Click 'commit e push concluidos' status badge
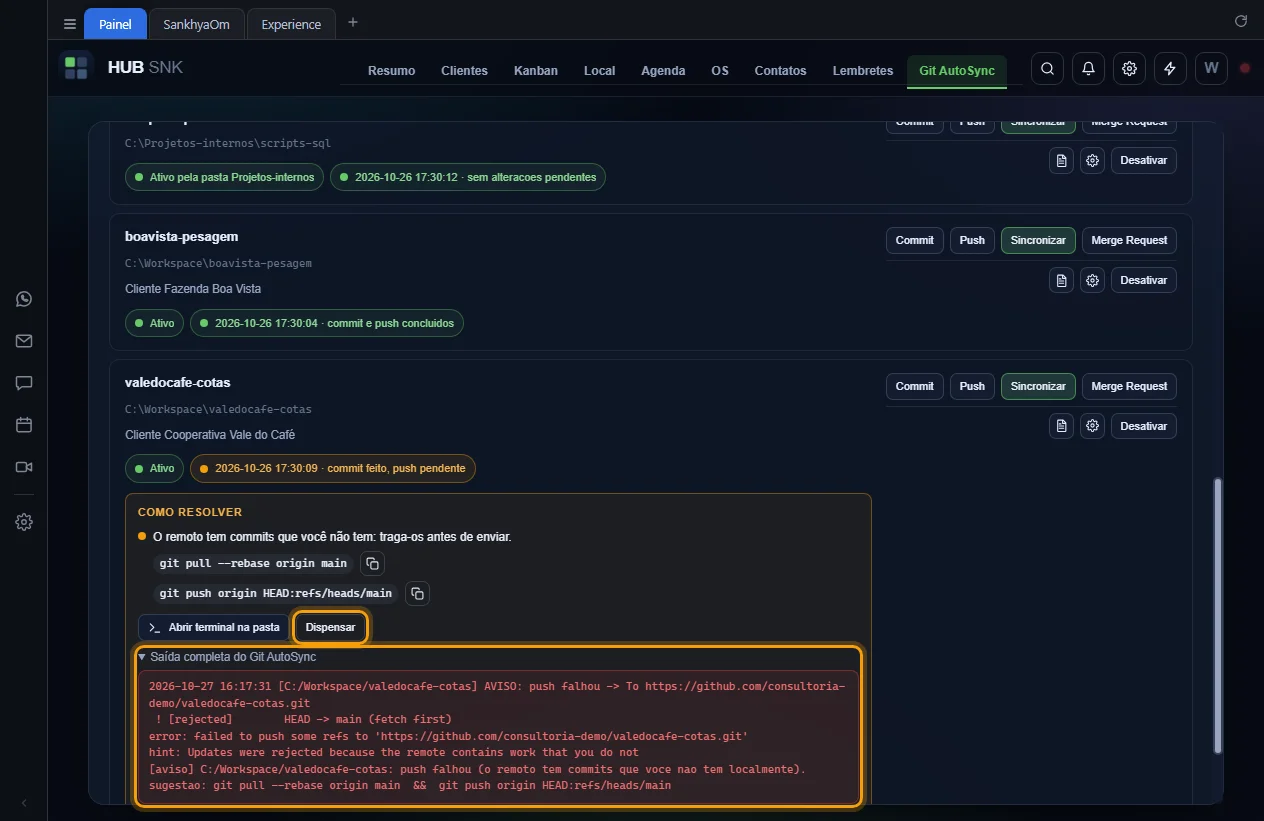1264x821 pixels. click(327, 323)
